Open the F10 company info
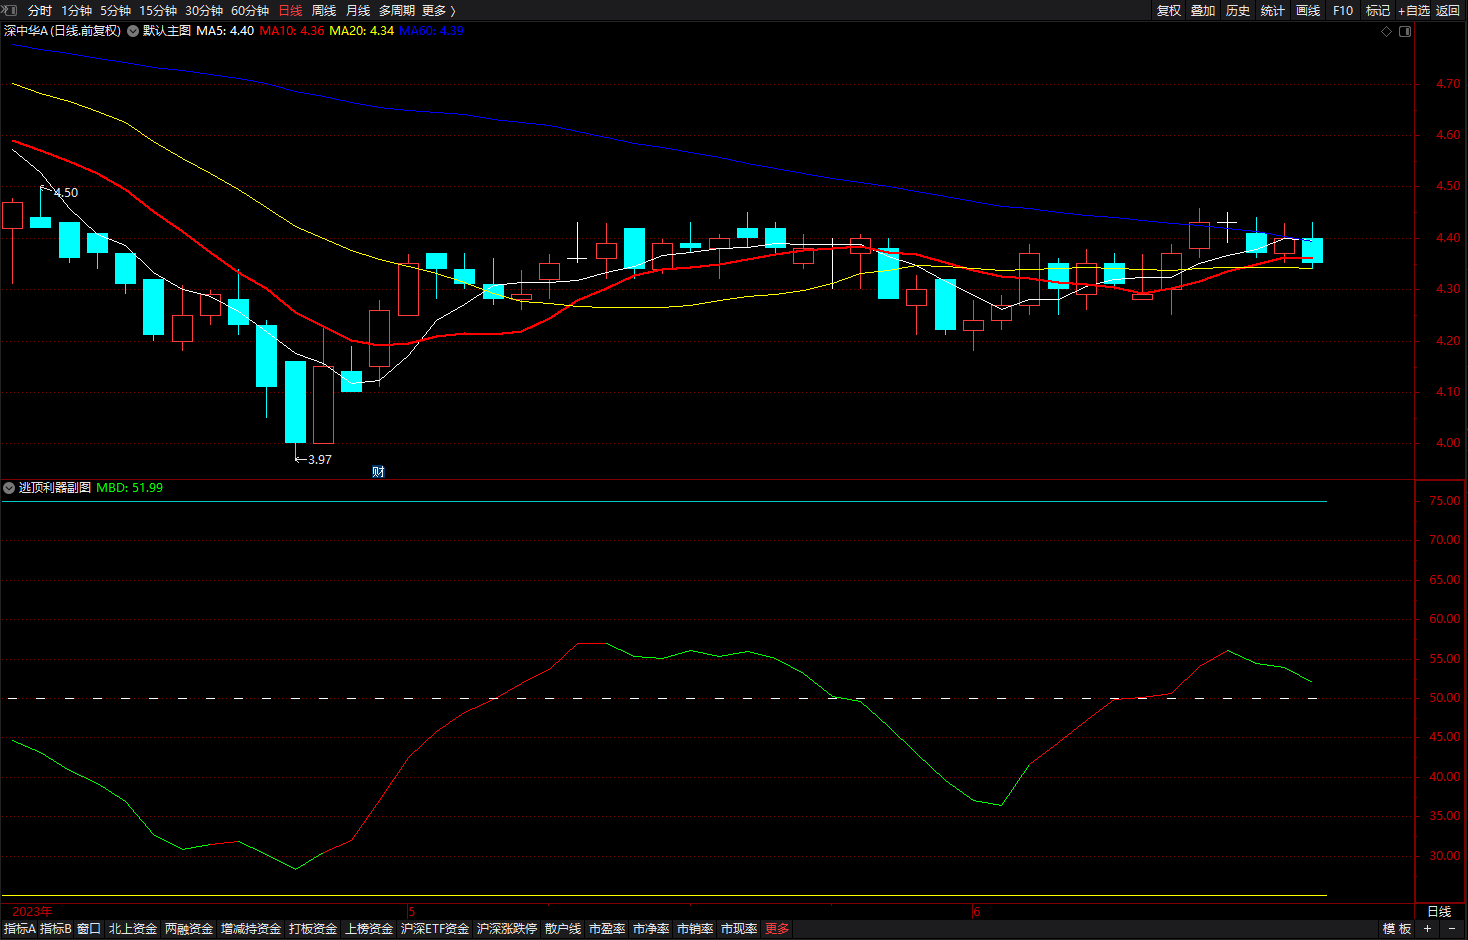Screen dimensions: 1468x940 tap(1343, 10)
